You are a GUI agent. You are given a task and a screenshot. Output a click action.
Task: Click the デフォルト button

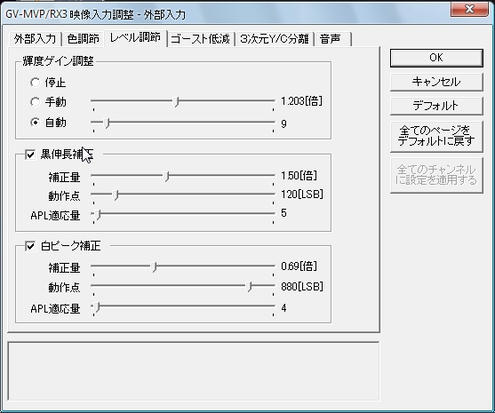click(x=436, y=106)
